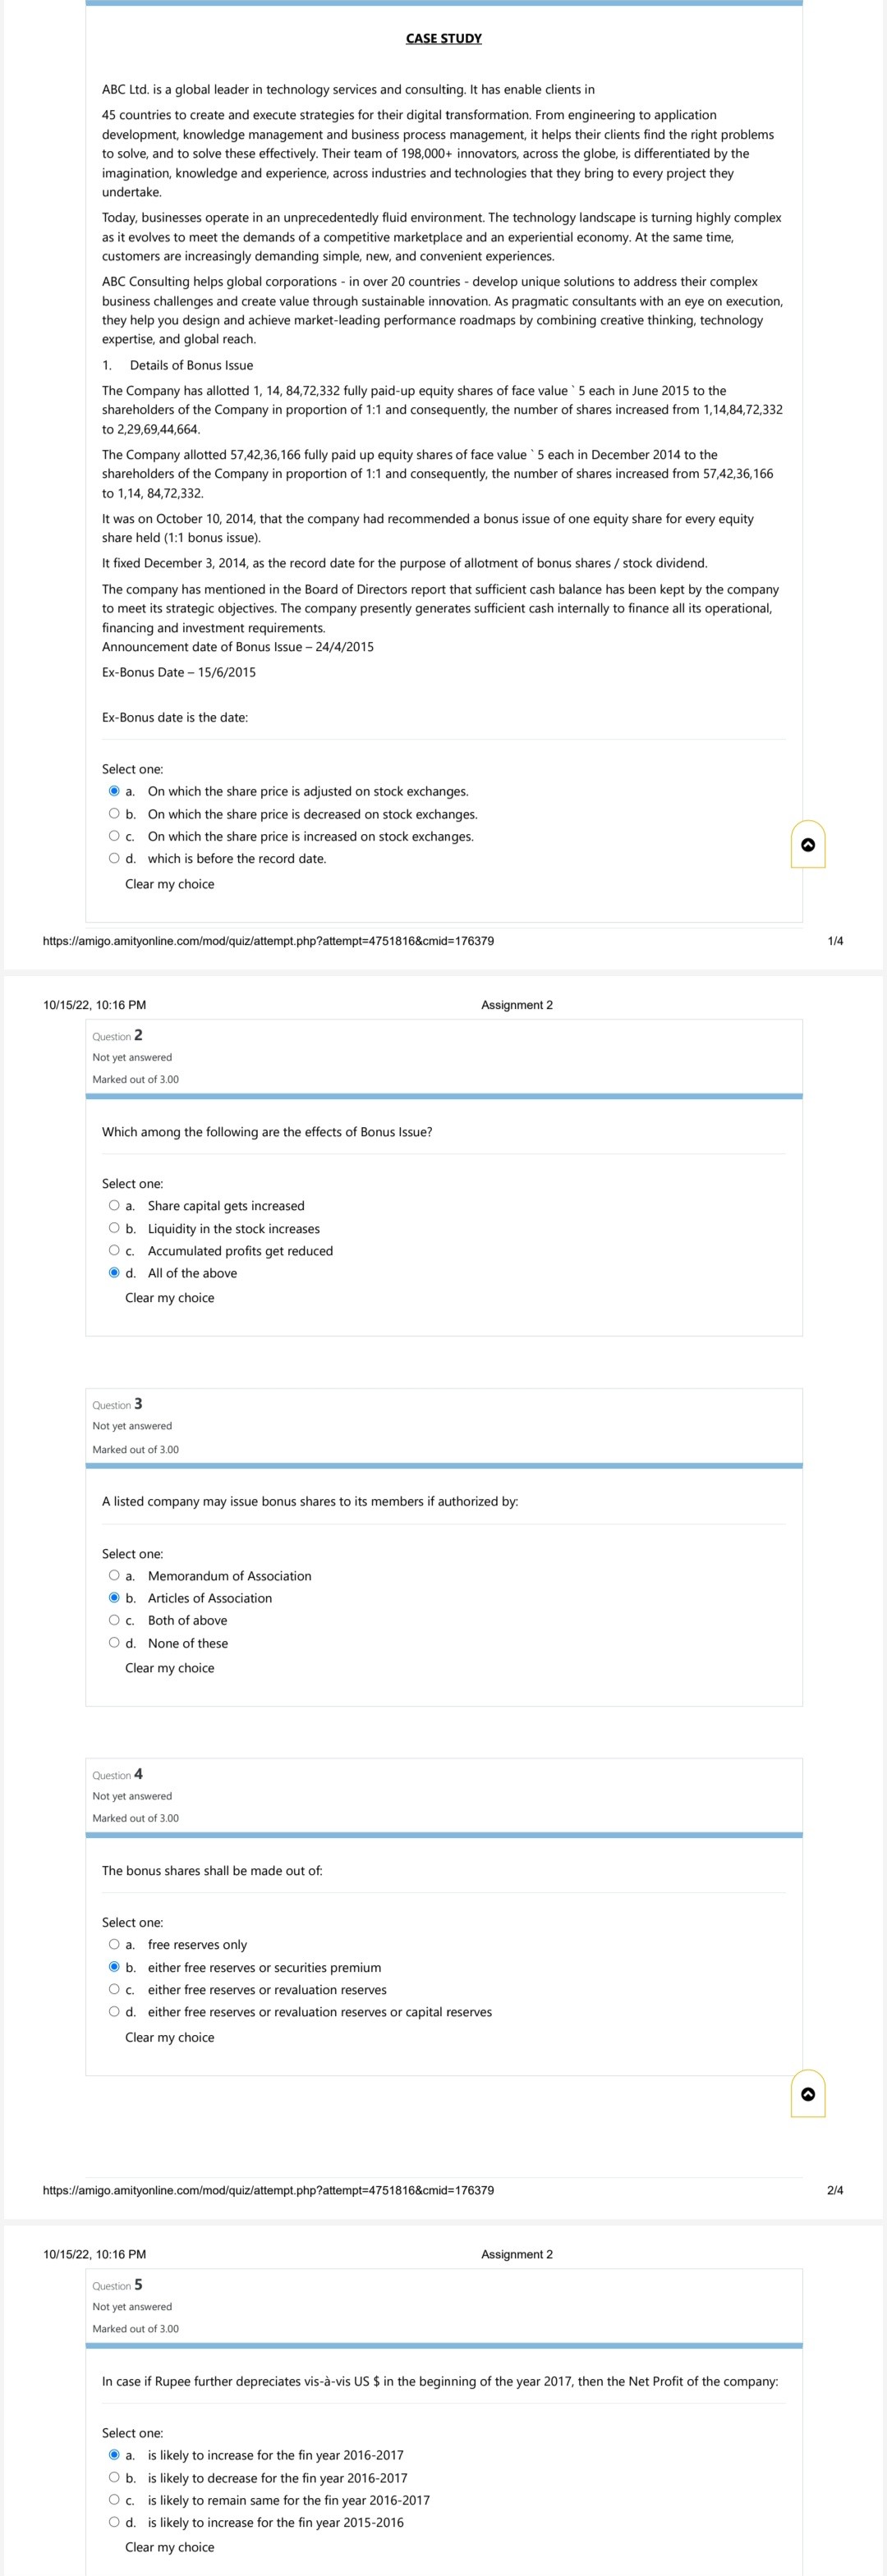Choose "which is before the record date" option
The image size is (887, 2576).
click(115, 858)
